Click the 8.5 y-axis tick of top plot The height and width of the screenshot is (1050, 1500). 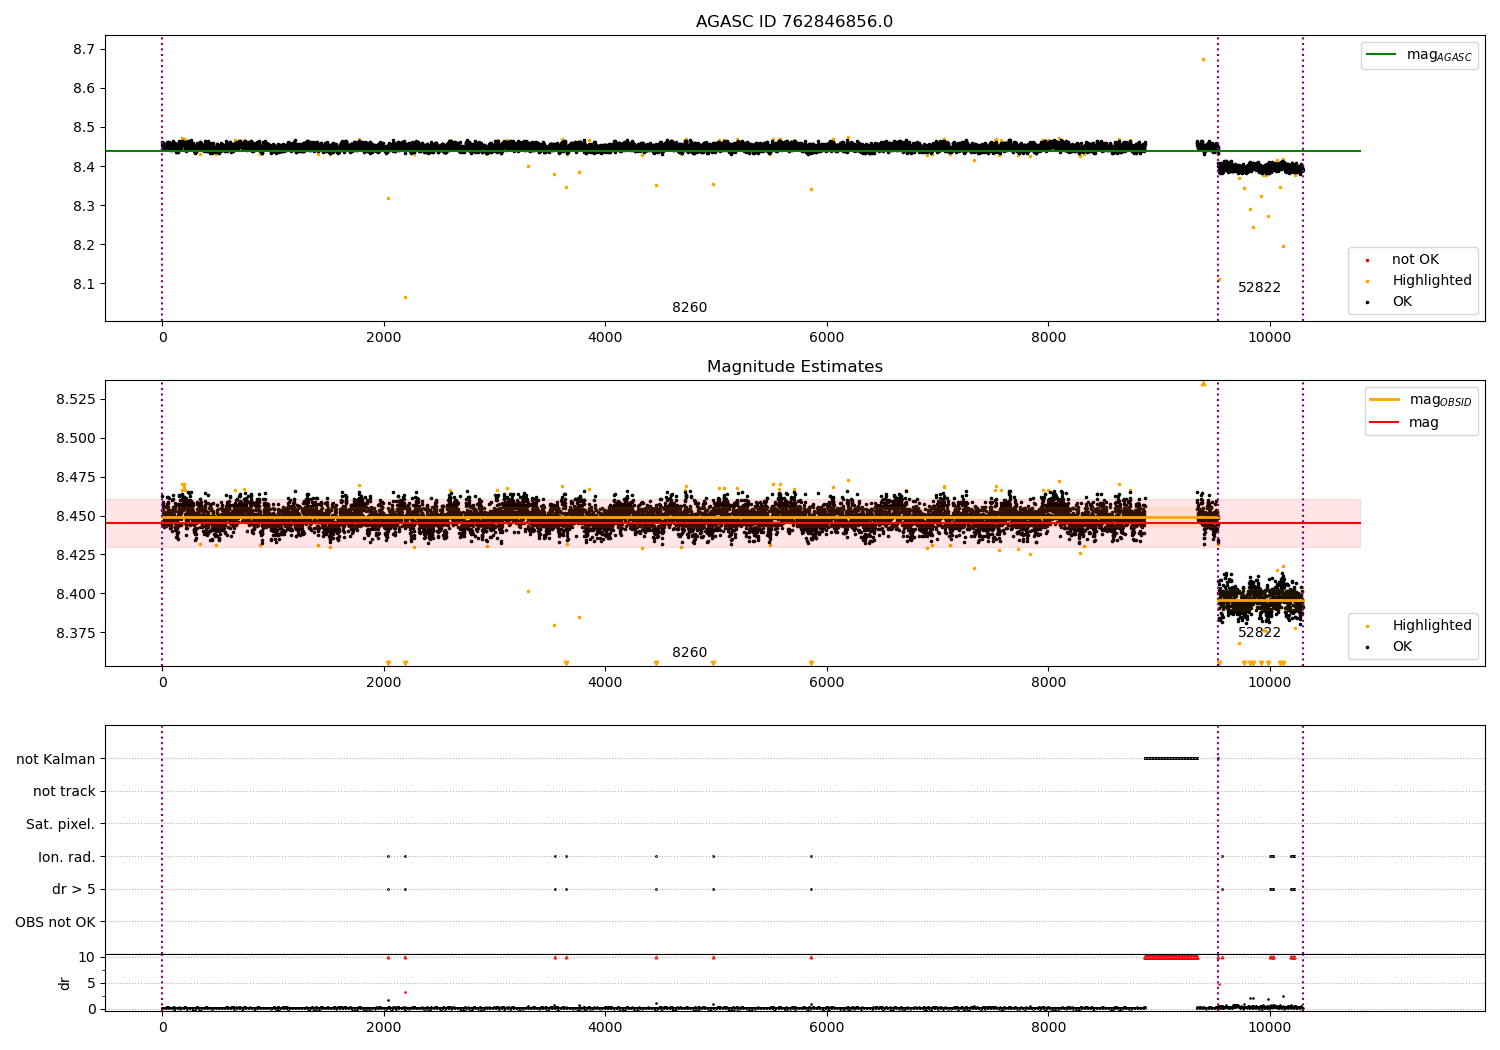(84, 127)
